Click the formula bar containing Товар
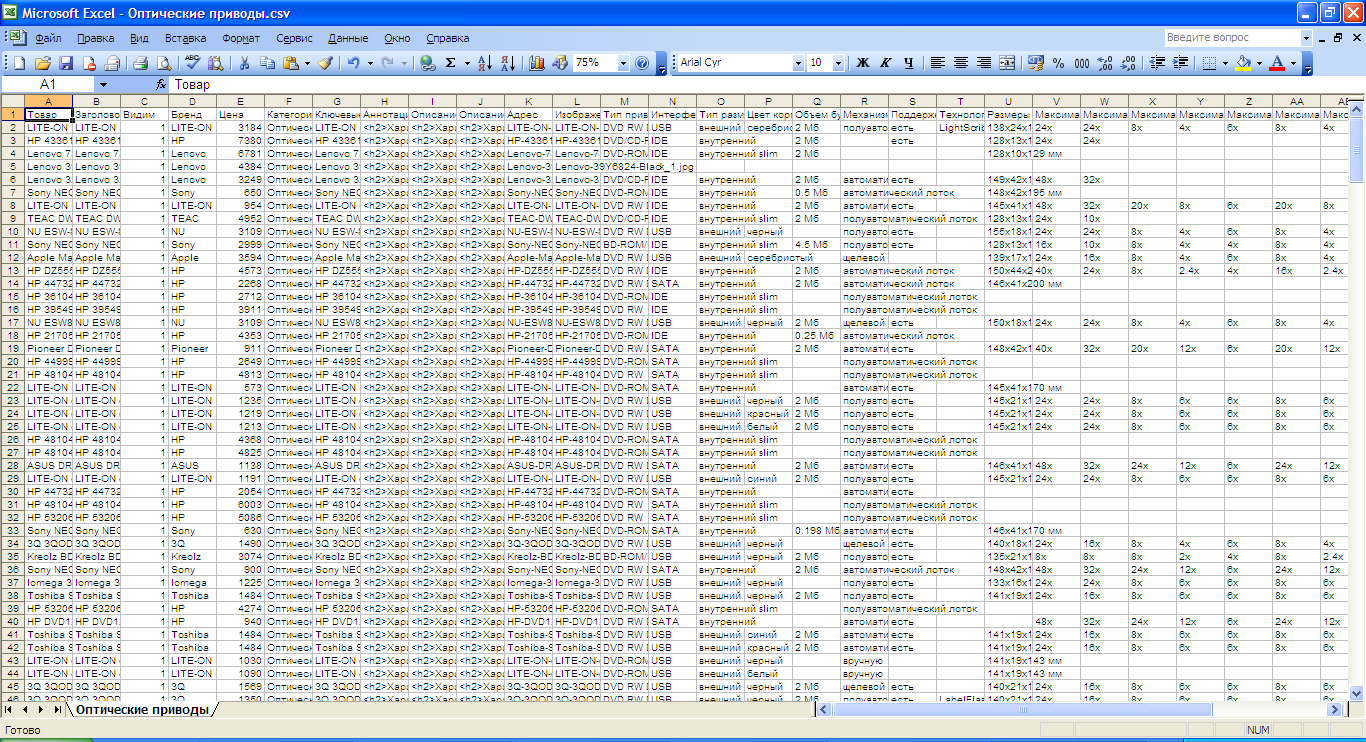Screen dimensions: 1366x742 (766, 86)
